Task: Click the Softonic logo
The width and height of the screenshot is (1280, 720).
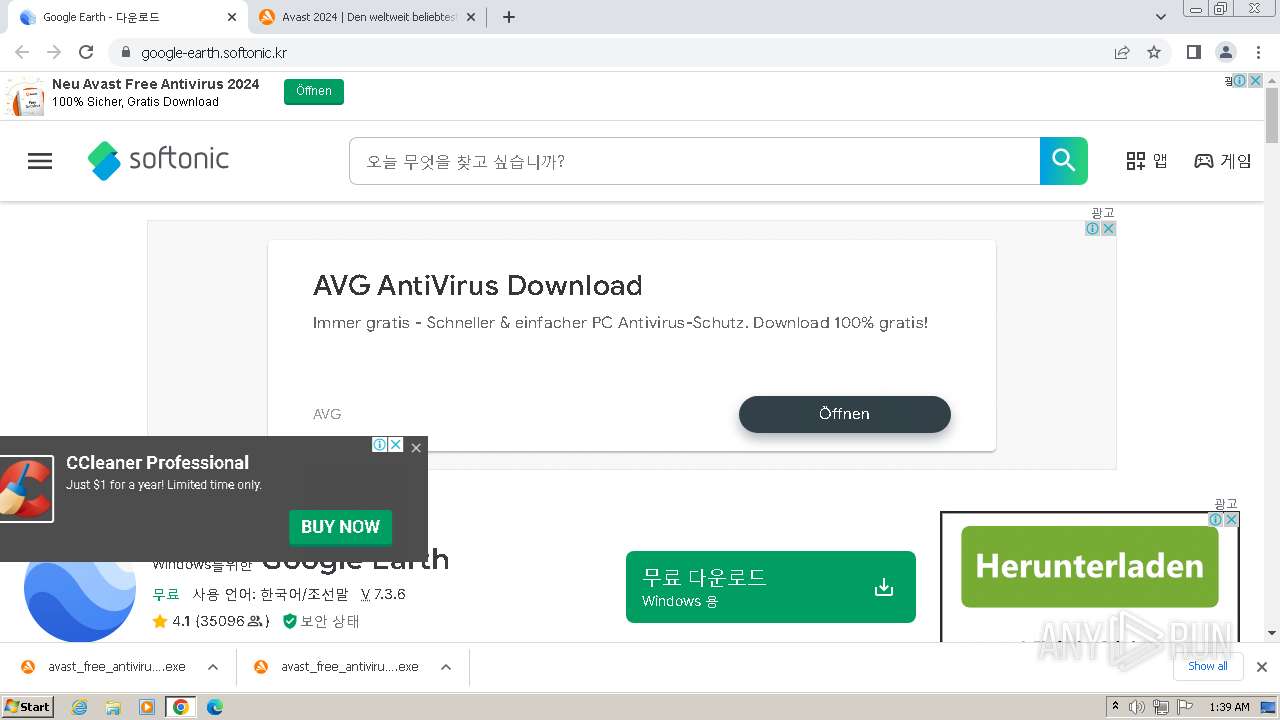Action: (158, 160)
